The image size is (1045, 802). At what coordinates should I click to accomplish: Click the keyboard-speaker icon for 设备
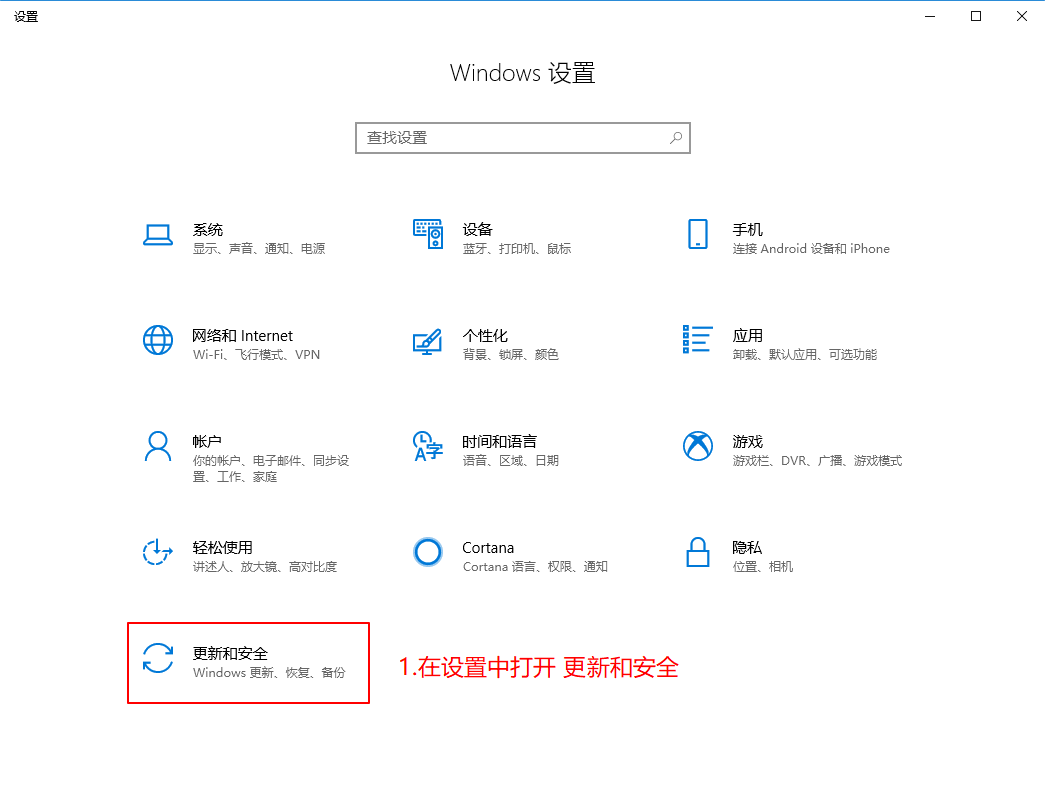(428, 234)
